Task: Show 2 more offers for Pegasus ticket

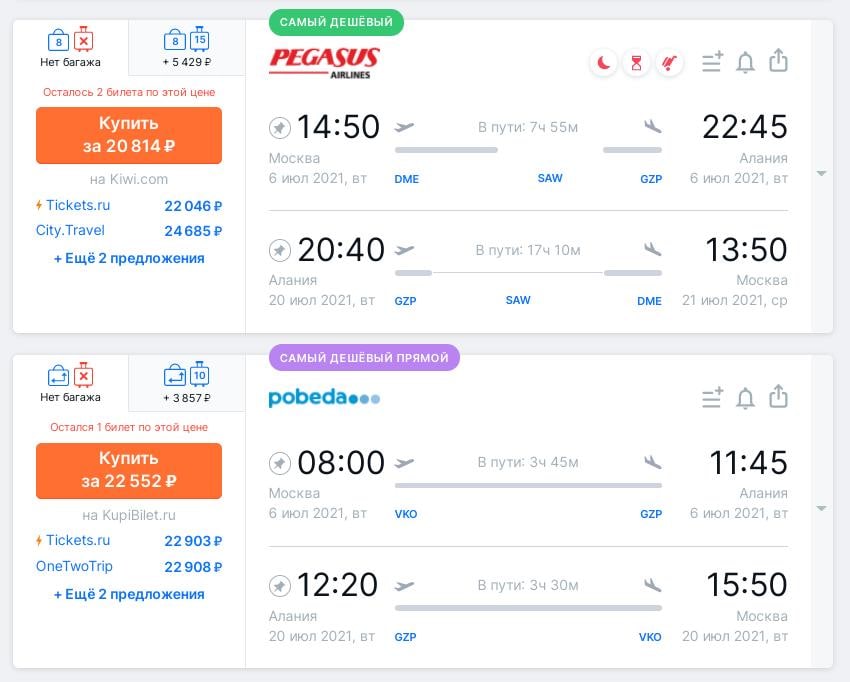Action: tap(129, 259)
